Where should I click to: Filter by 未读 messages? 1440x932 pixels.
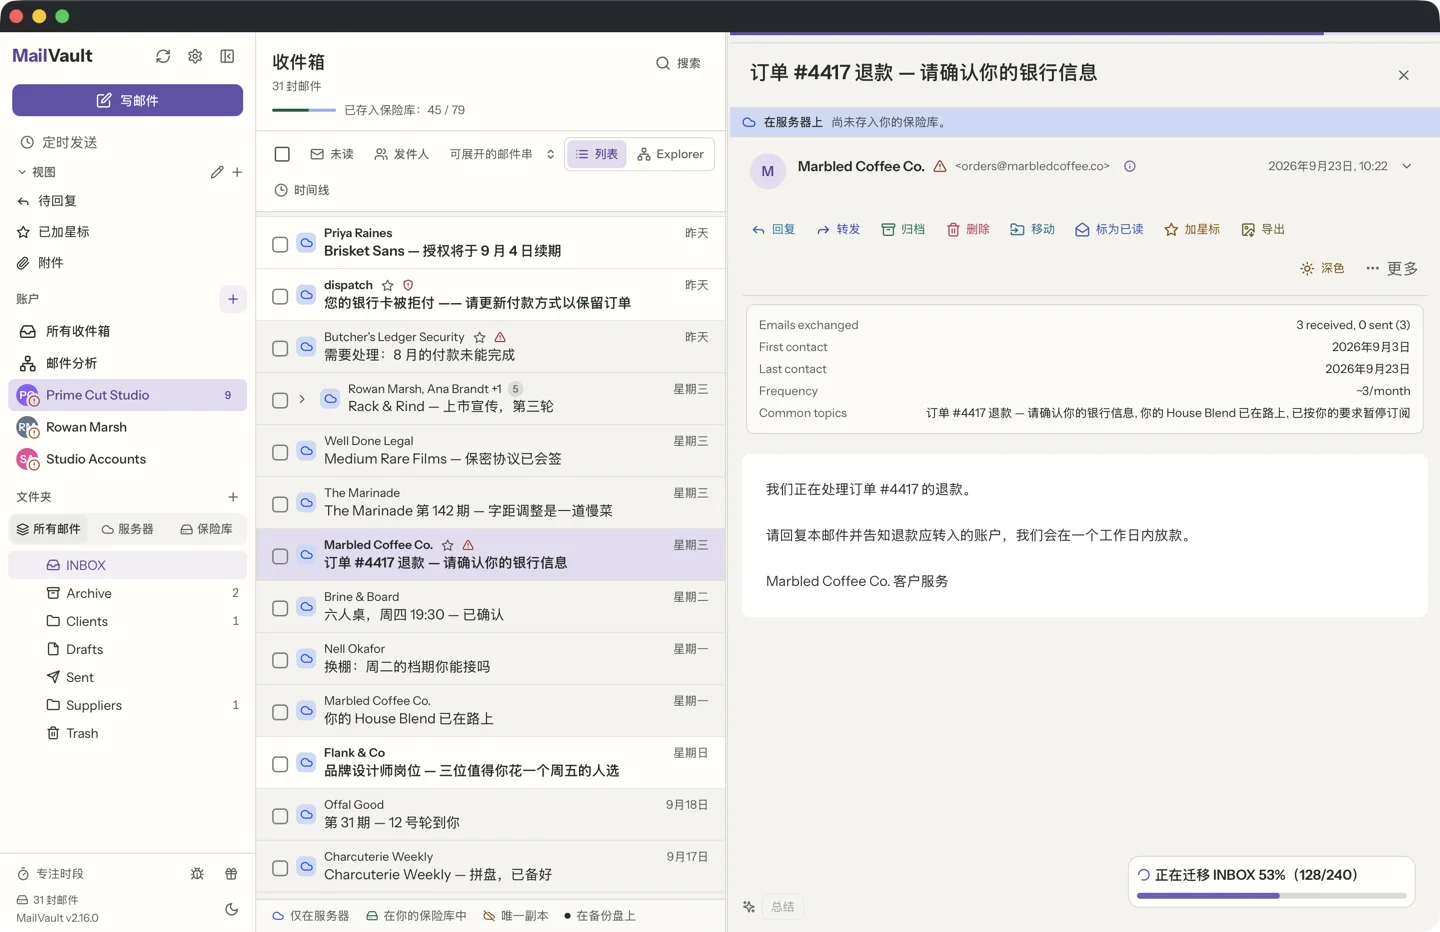[x=332, y=154]
